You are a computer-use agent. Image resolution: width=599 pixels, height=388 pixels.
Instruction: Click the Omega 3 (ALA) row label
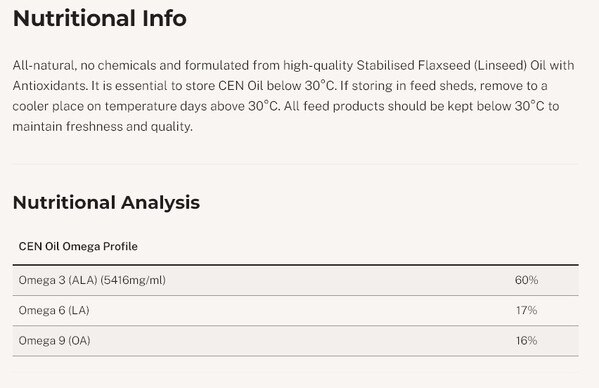(92, 280)
